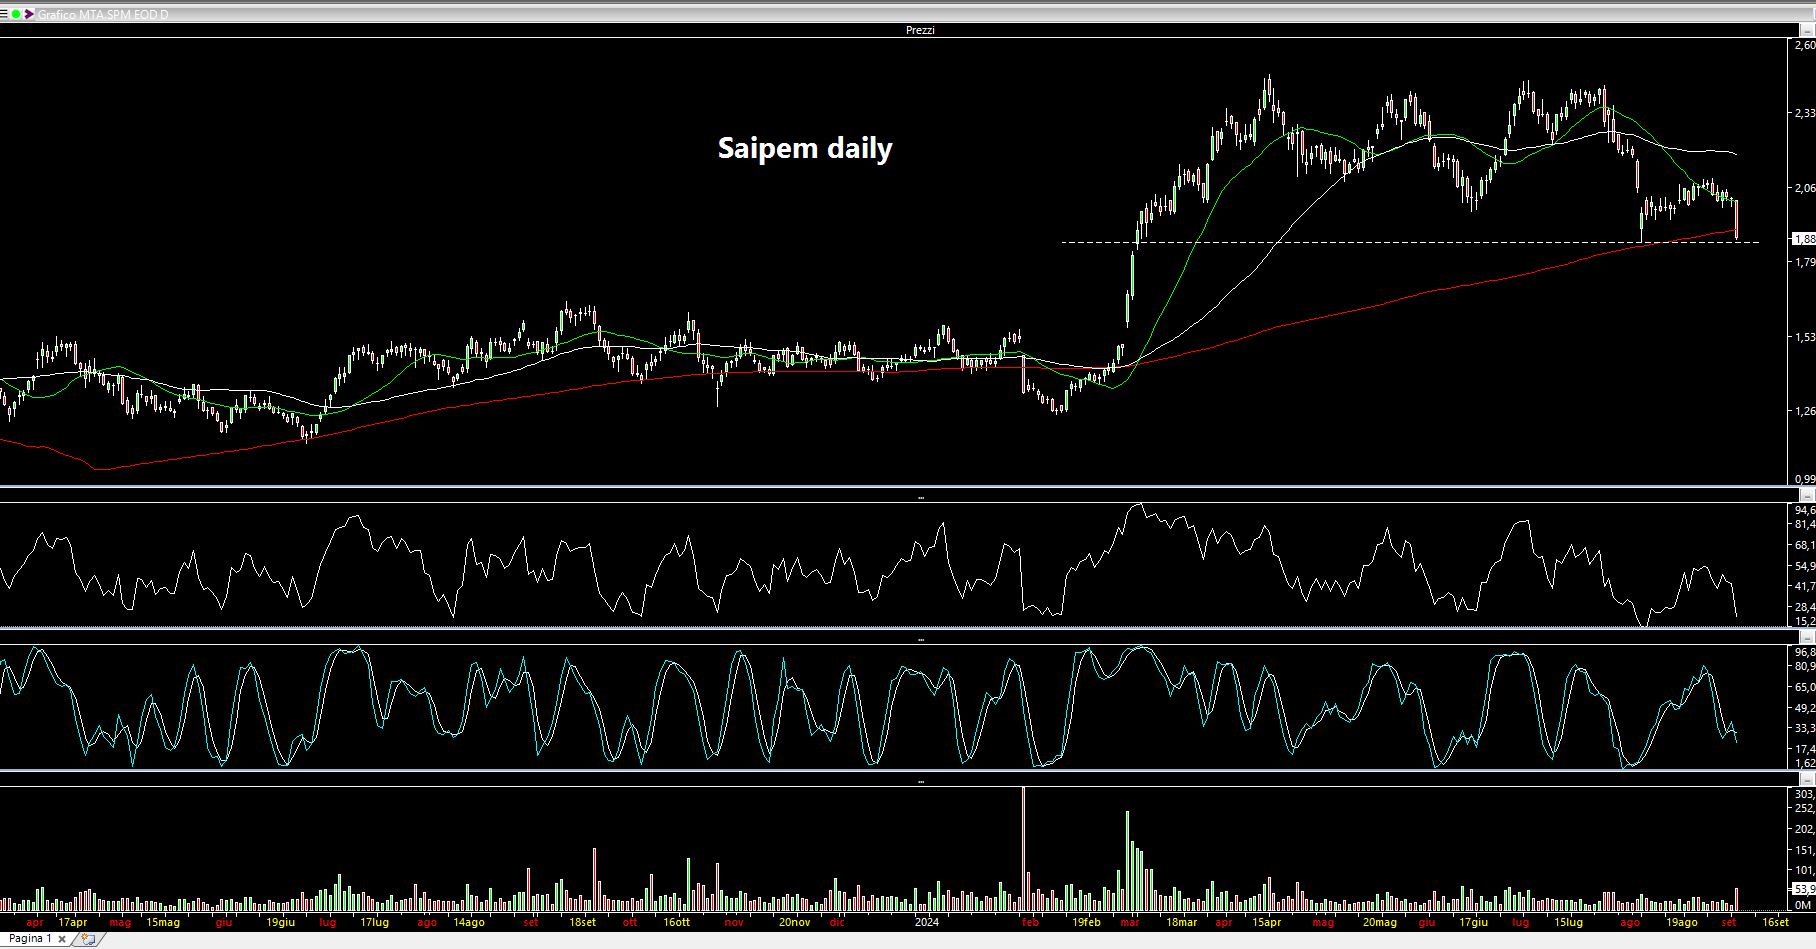The height and width of the screenshot is (949, 1816).
Task: Click the 17lug date on time axis
Action: (374, 922)
